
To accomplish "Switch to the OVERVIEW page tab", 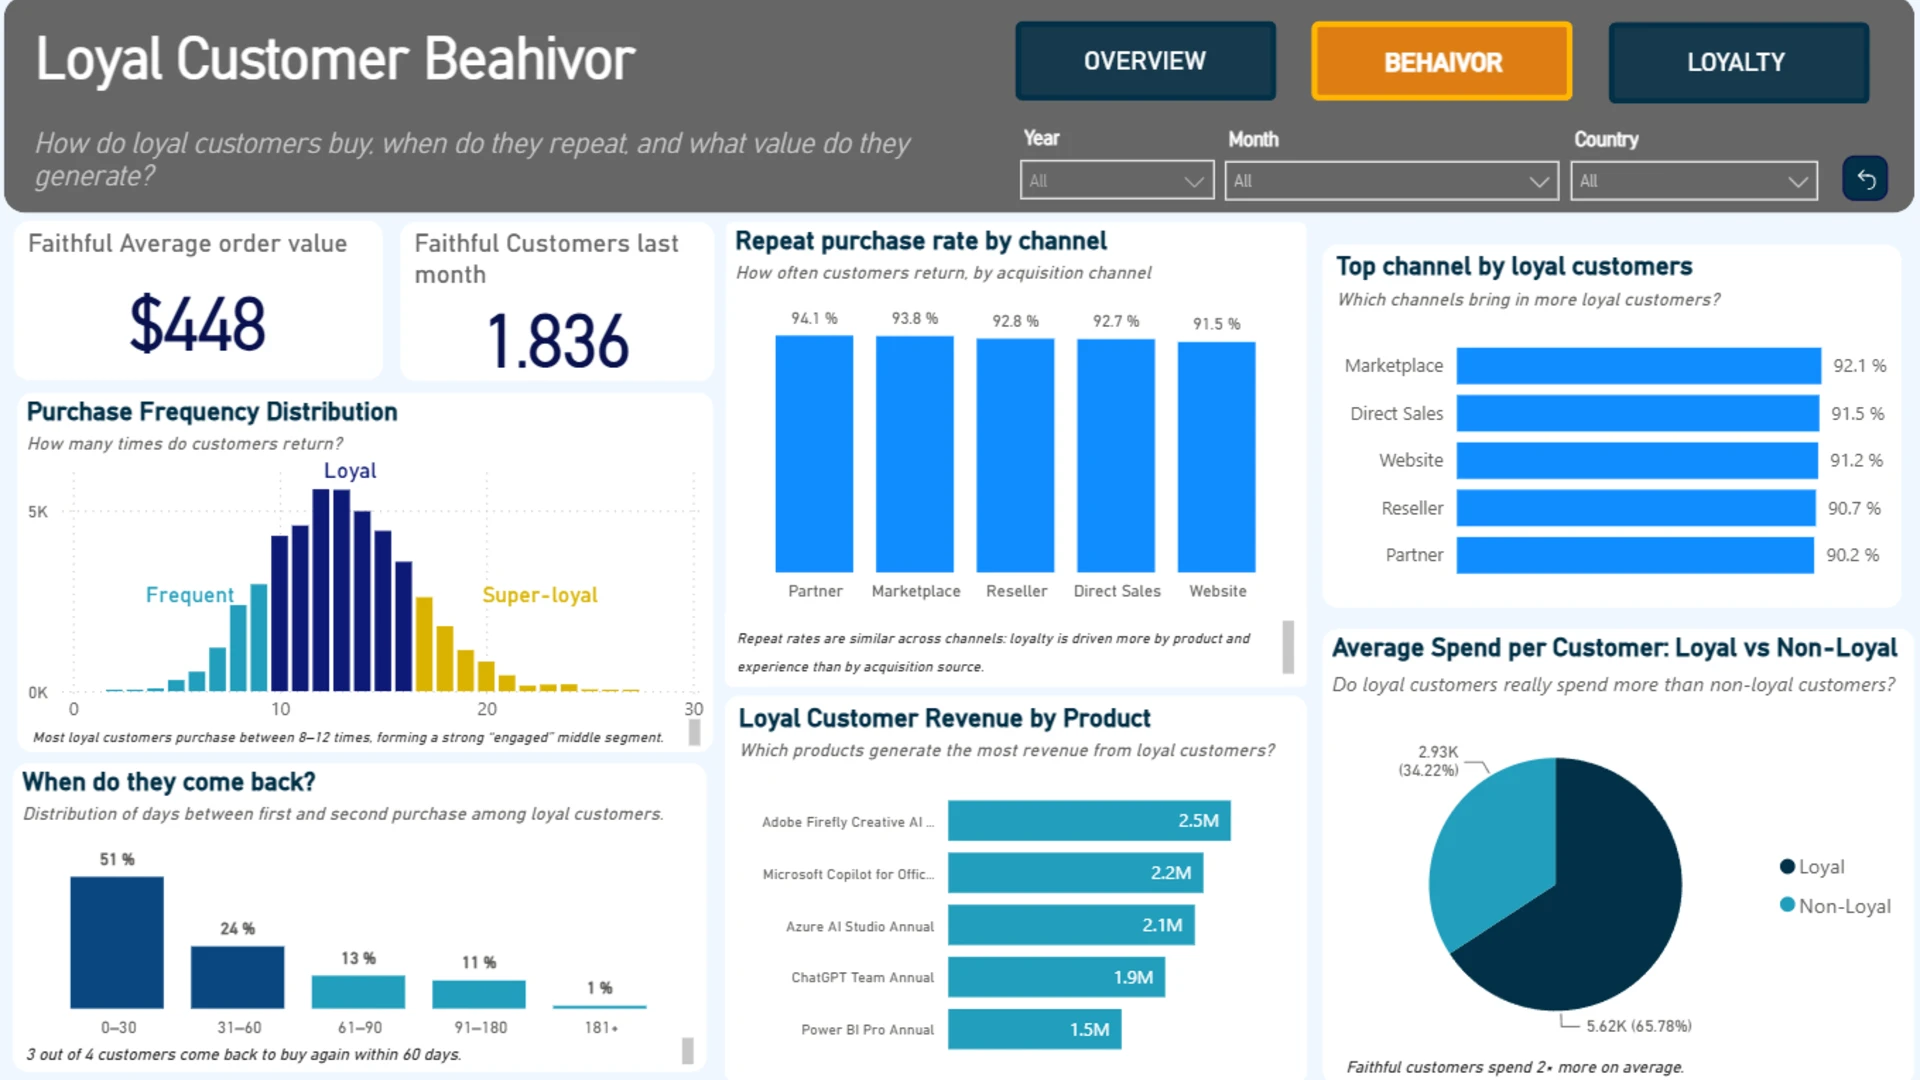I will [1145, 61].
